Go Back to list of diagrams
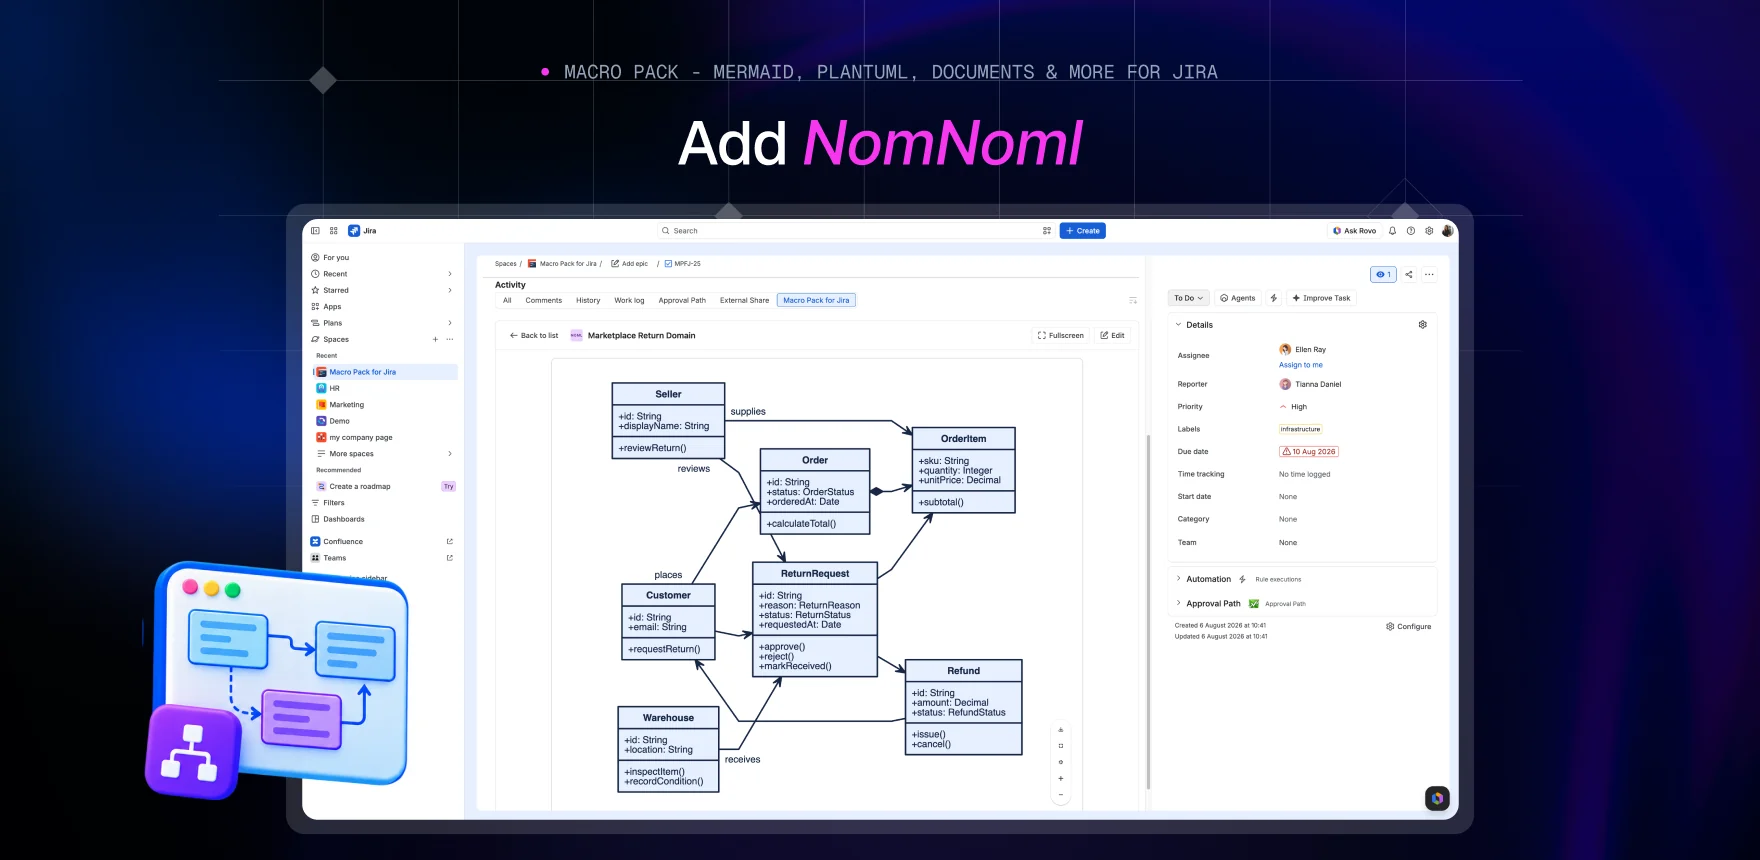The width and height of the screenshot is (1760, 860). click(534, 336)
